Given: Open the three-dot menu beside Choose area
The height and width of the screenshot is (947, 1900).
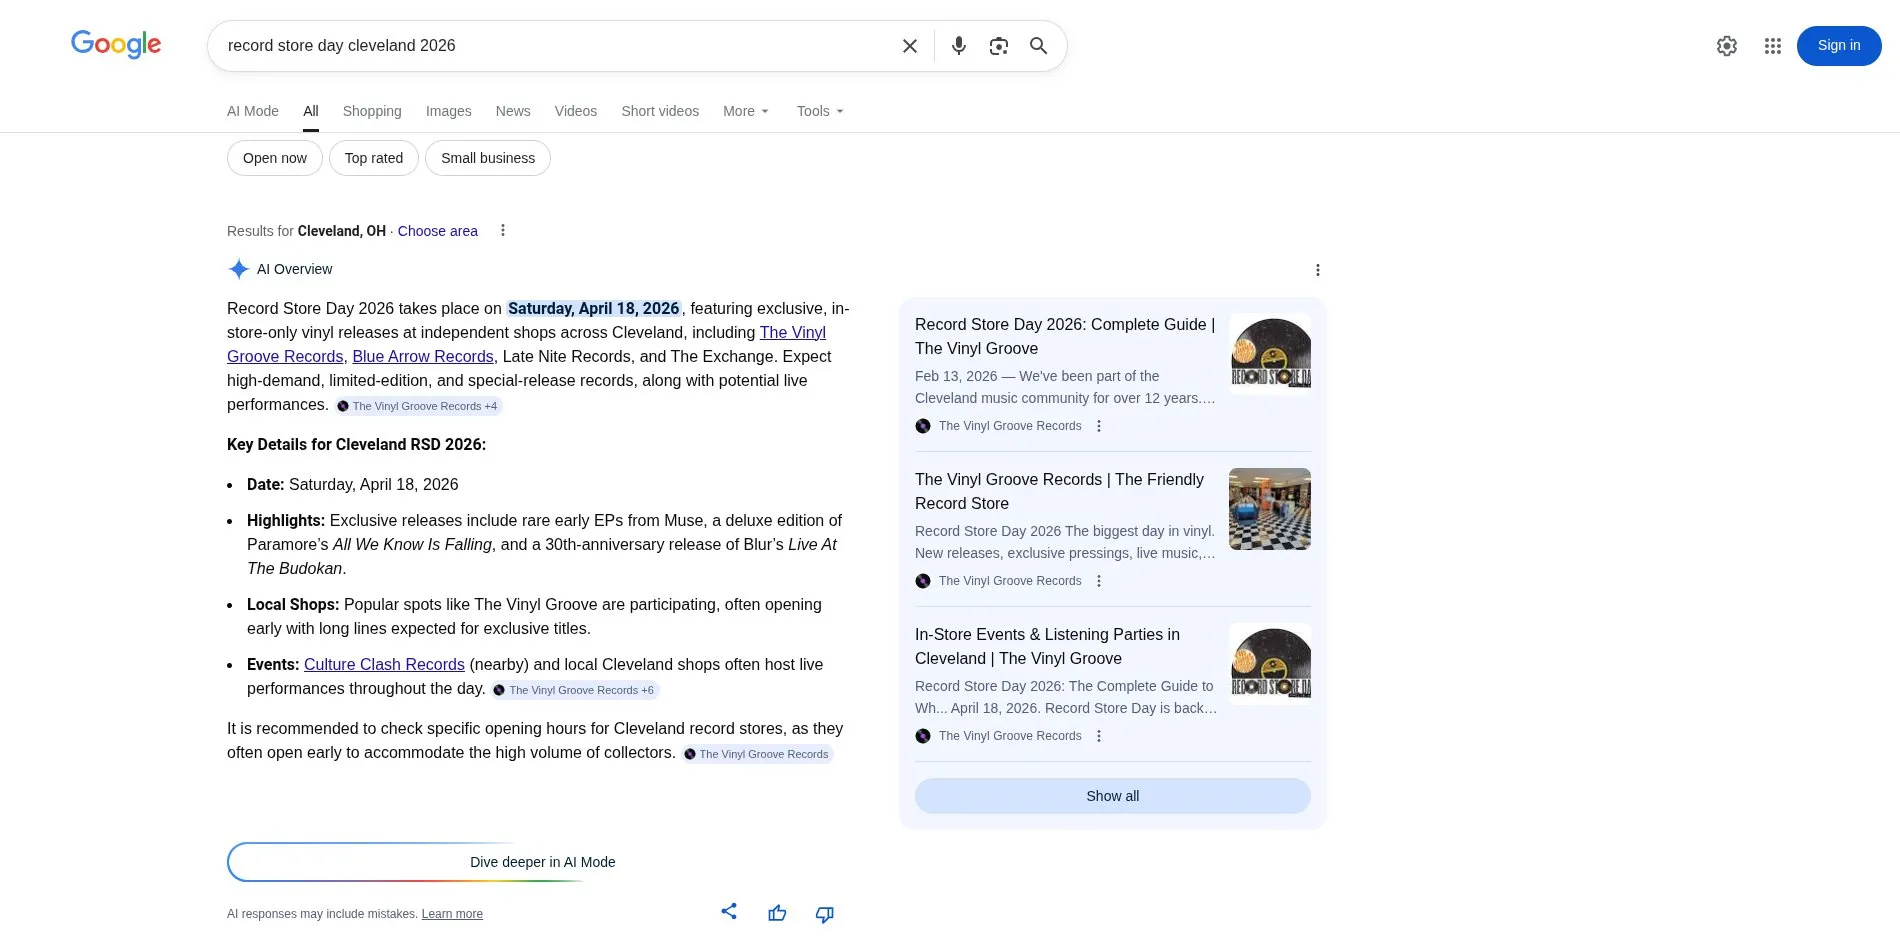Looking at the screenshot, I should (503, 230).
